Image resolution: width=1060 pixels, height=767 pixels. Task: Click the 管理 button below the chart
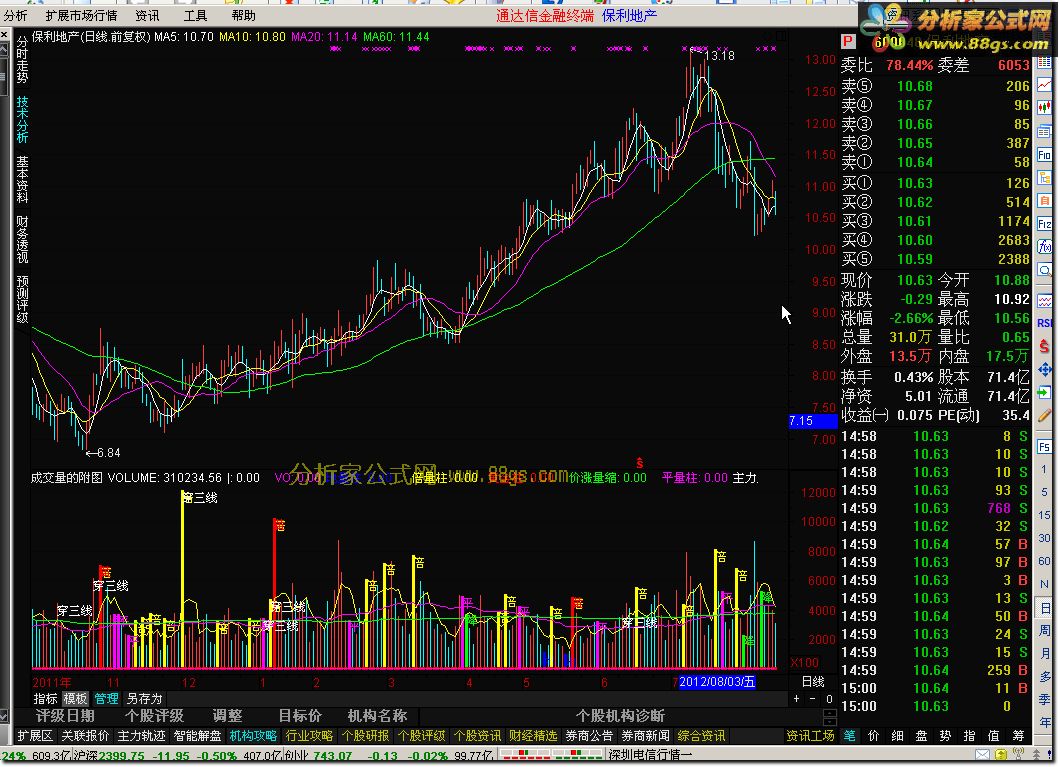(x=106, y=699)
